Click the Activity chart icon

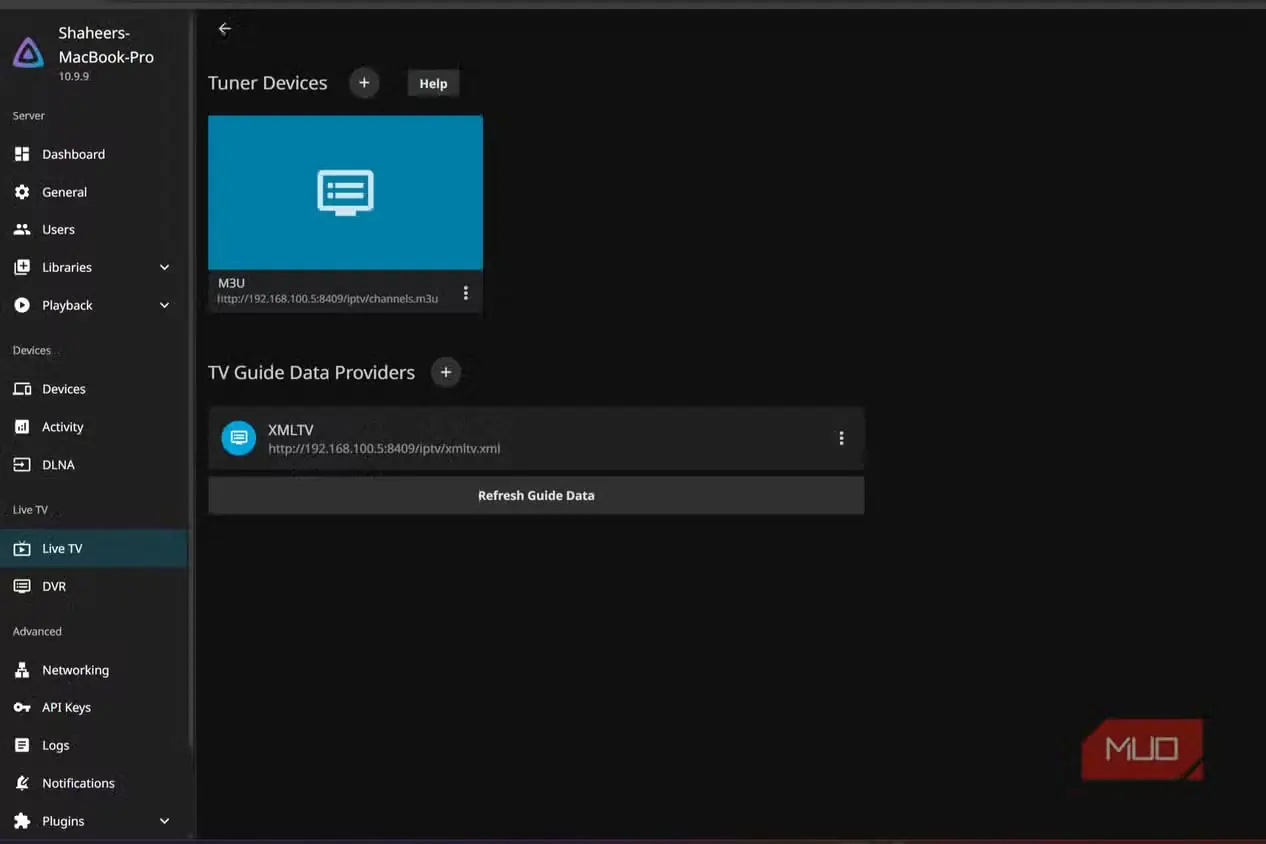point(22,427)
